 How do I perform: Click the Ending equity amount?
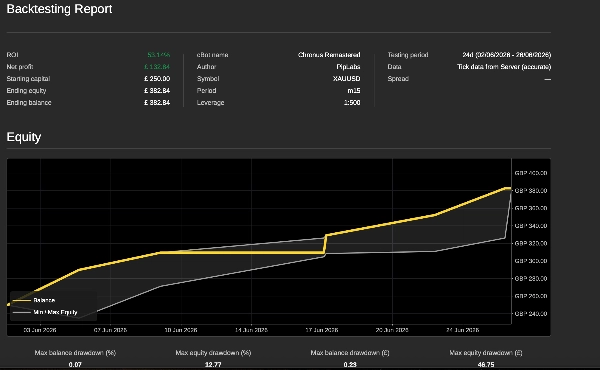(x=157, y=91)
